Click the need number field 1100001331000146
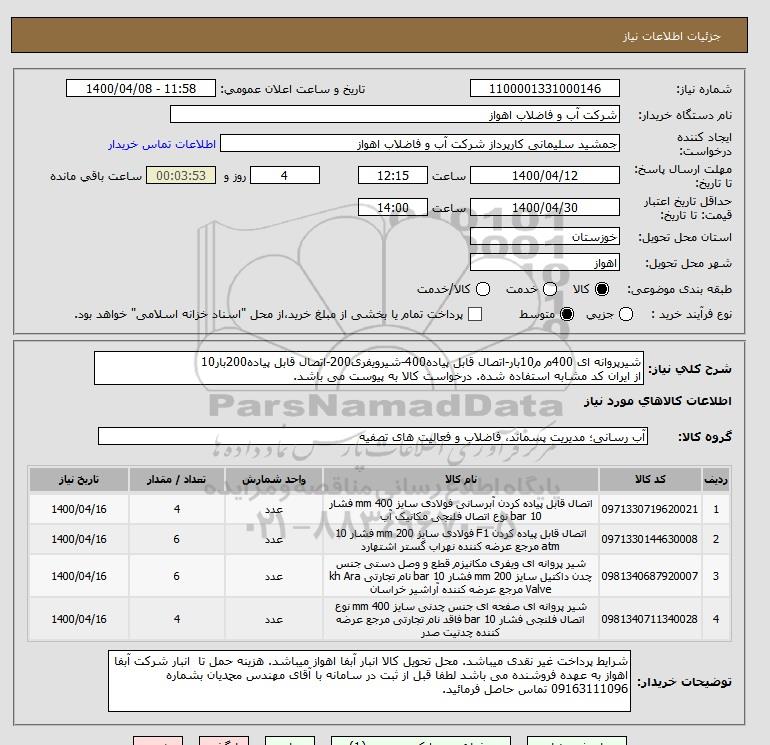770x745 pixels. (x=545, y=88)
